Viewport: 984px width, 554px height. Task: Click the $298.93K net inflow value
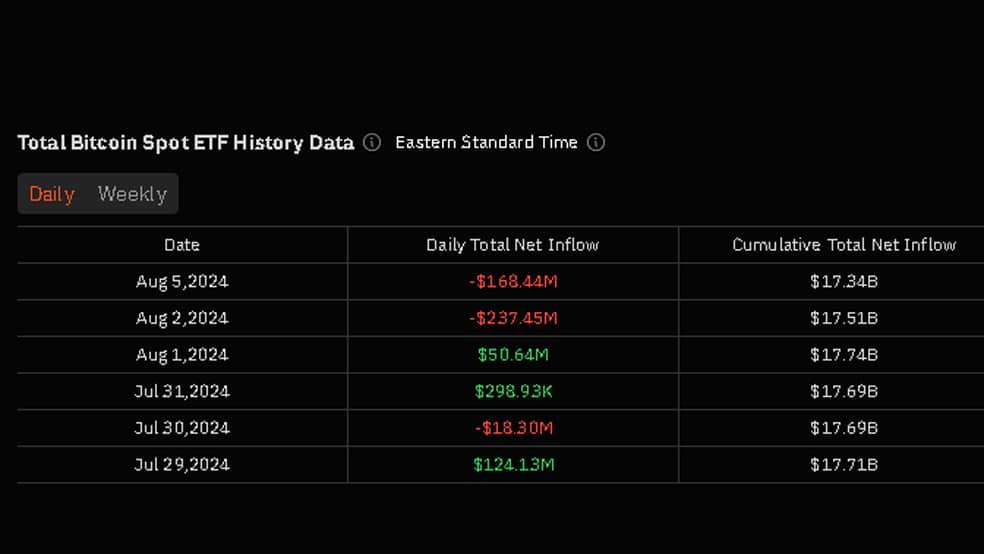513,392
